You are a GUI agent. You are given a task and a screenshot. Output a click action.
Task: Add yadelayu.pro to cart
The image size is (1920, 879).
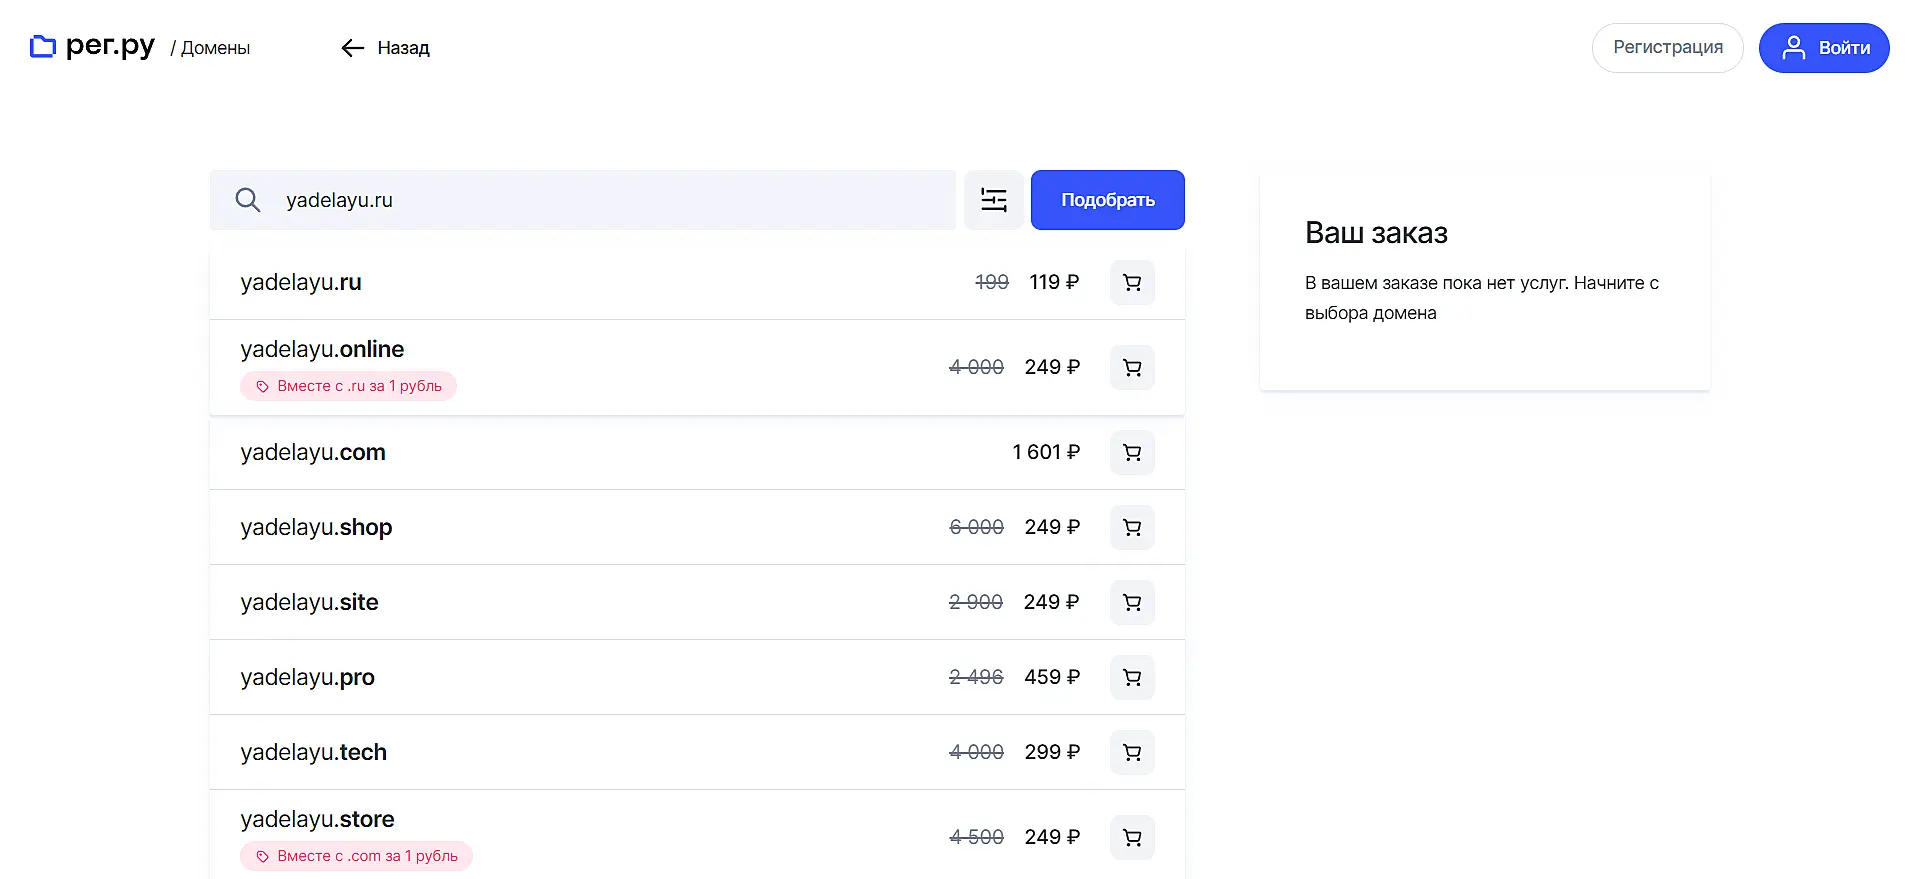pyautogui.click(x=1132, y=678)
